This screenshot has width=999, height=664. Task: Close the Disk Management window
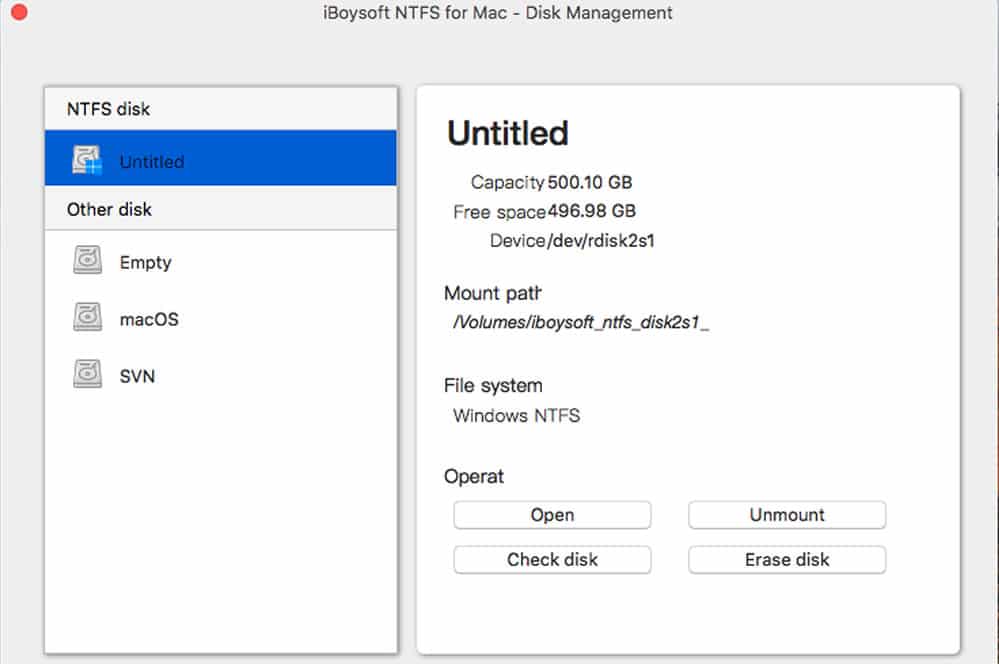coord(19,11)
